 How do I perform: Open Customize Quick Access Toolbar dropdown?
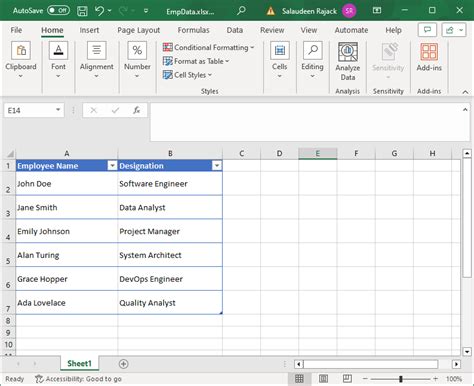pyautogui.click(x=146, y=11)
